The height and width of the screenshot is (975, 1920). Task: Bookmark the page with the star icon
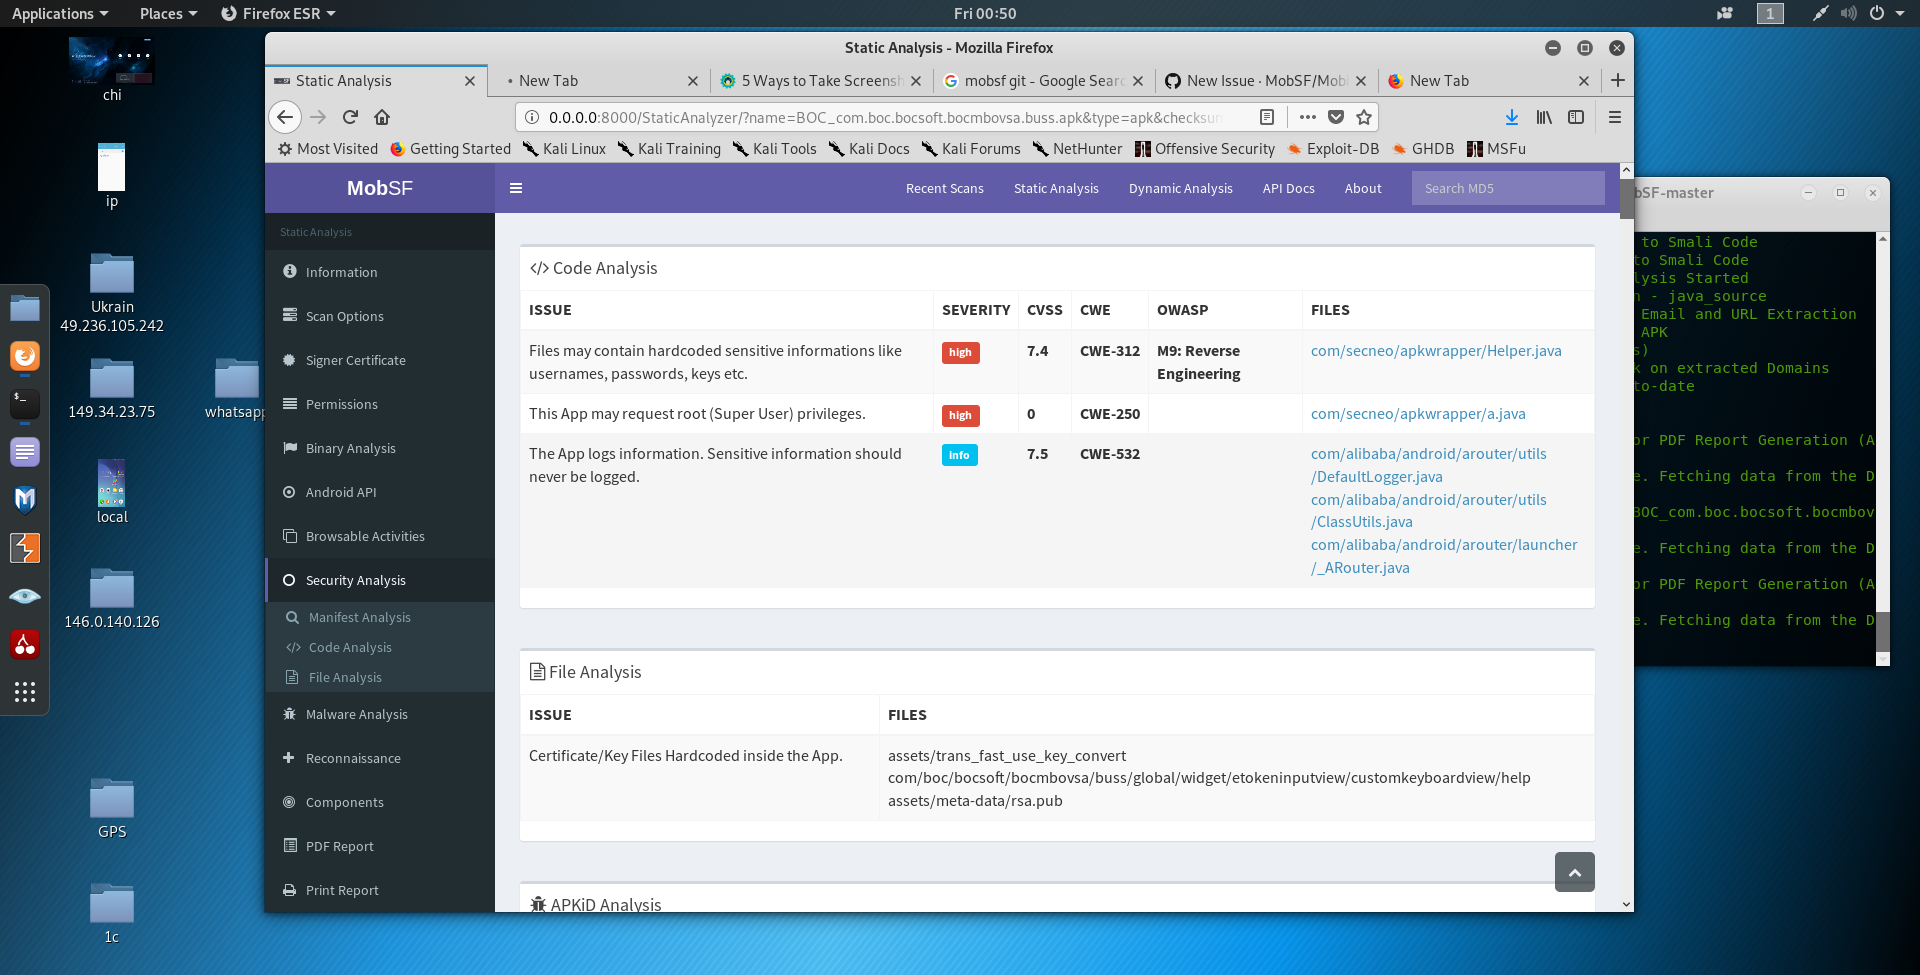pyautogui.click(x=1364, y=117)
